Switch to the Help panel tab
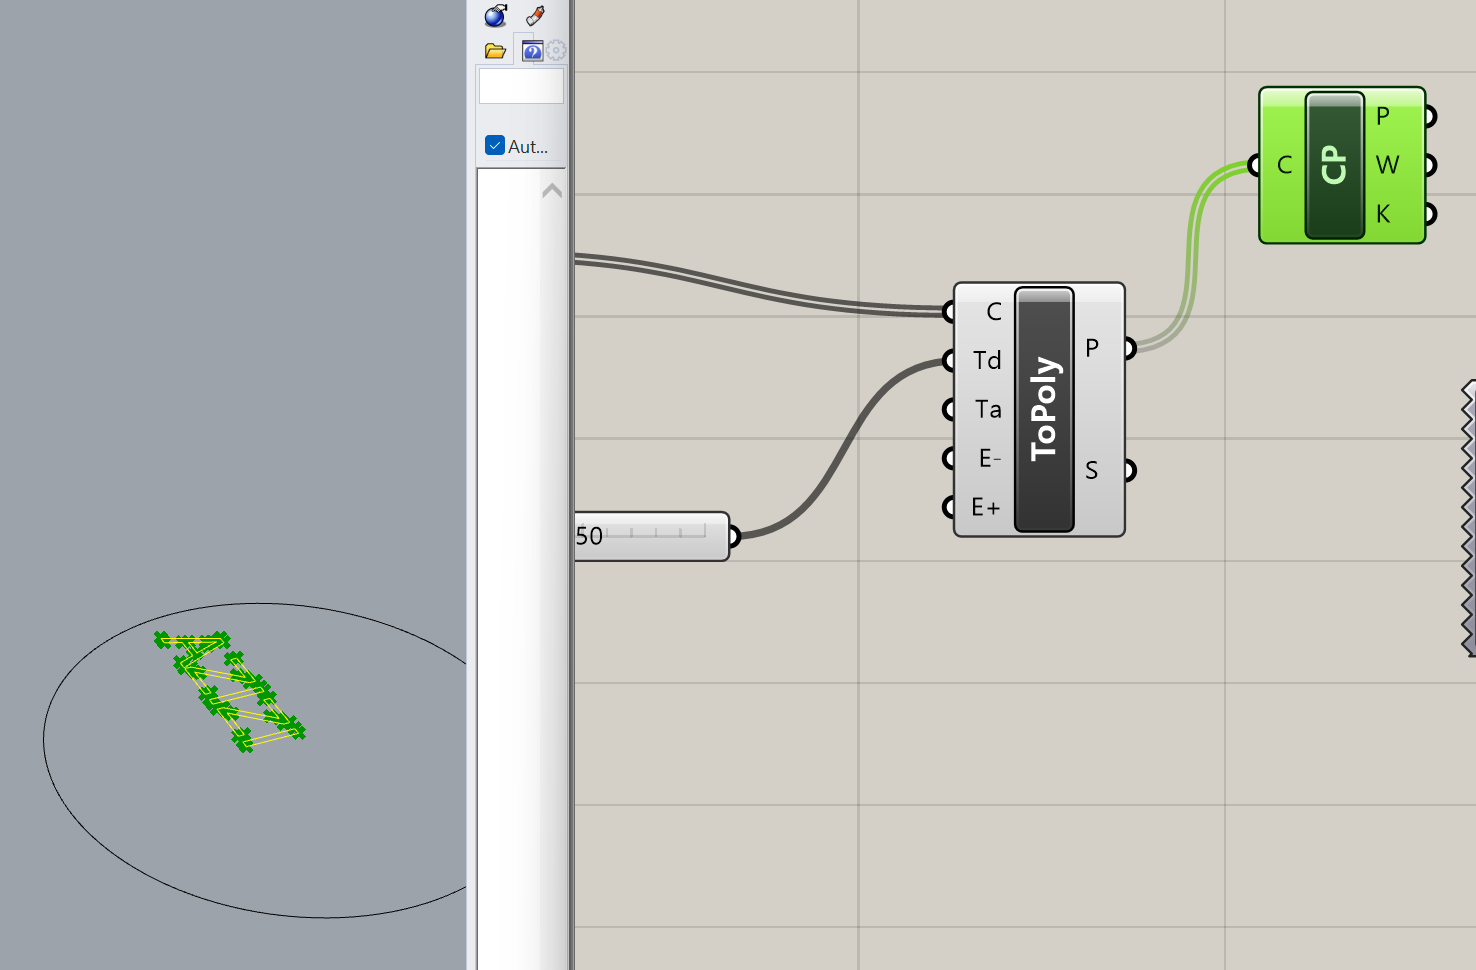The height and width of the screenshot is (970, 1476). [532, 51]
